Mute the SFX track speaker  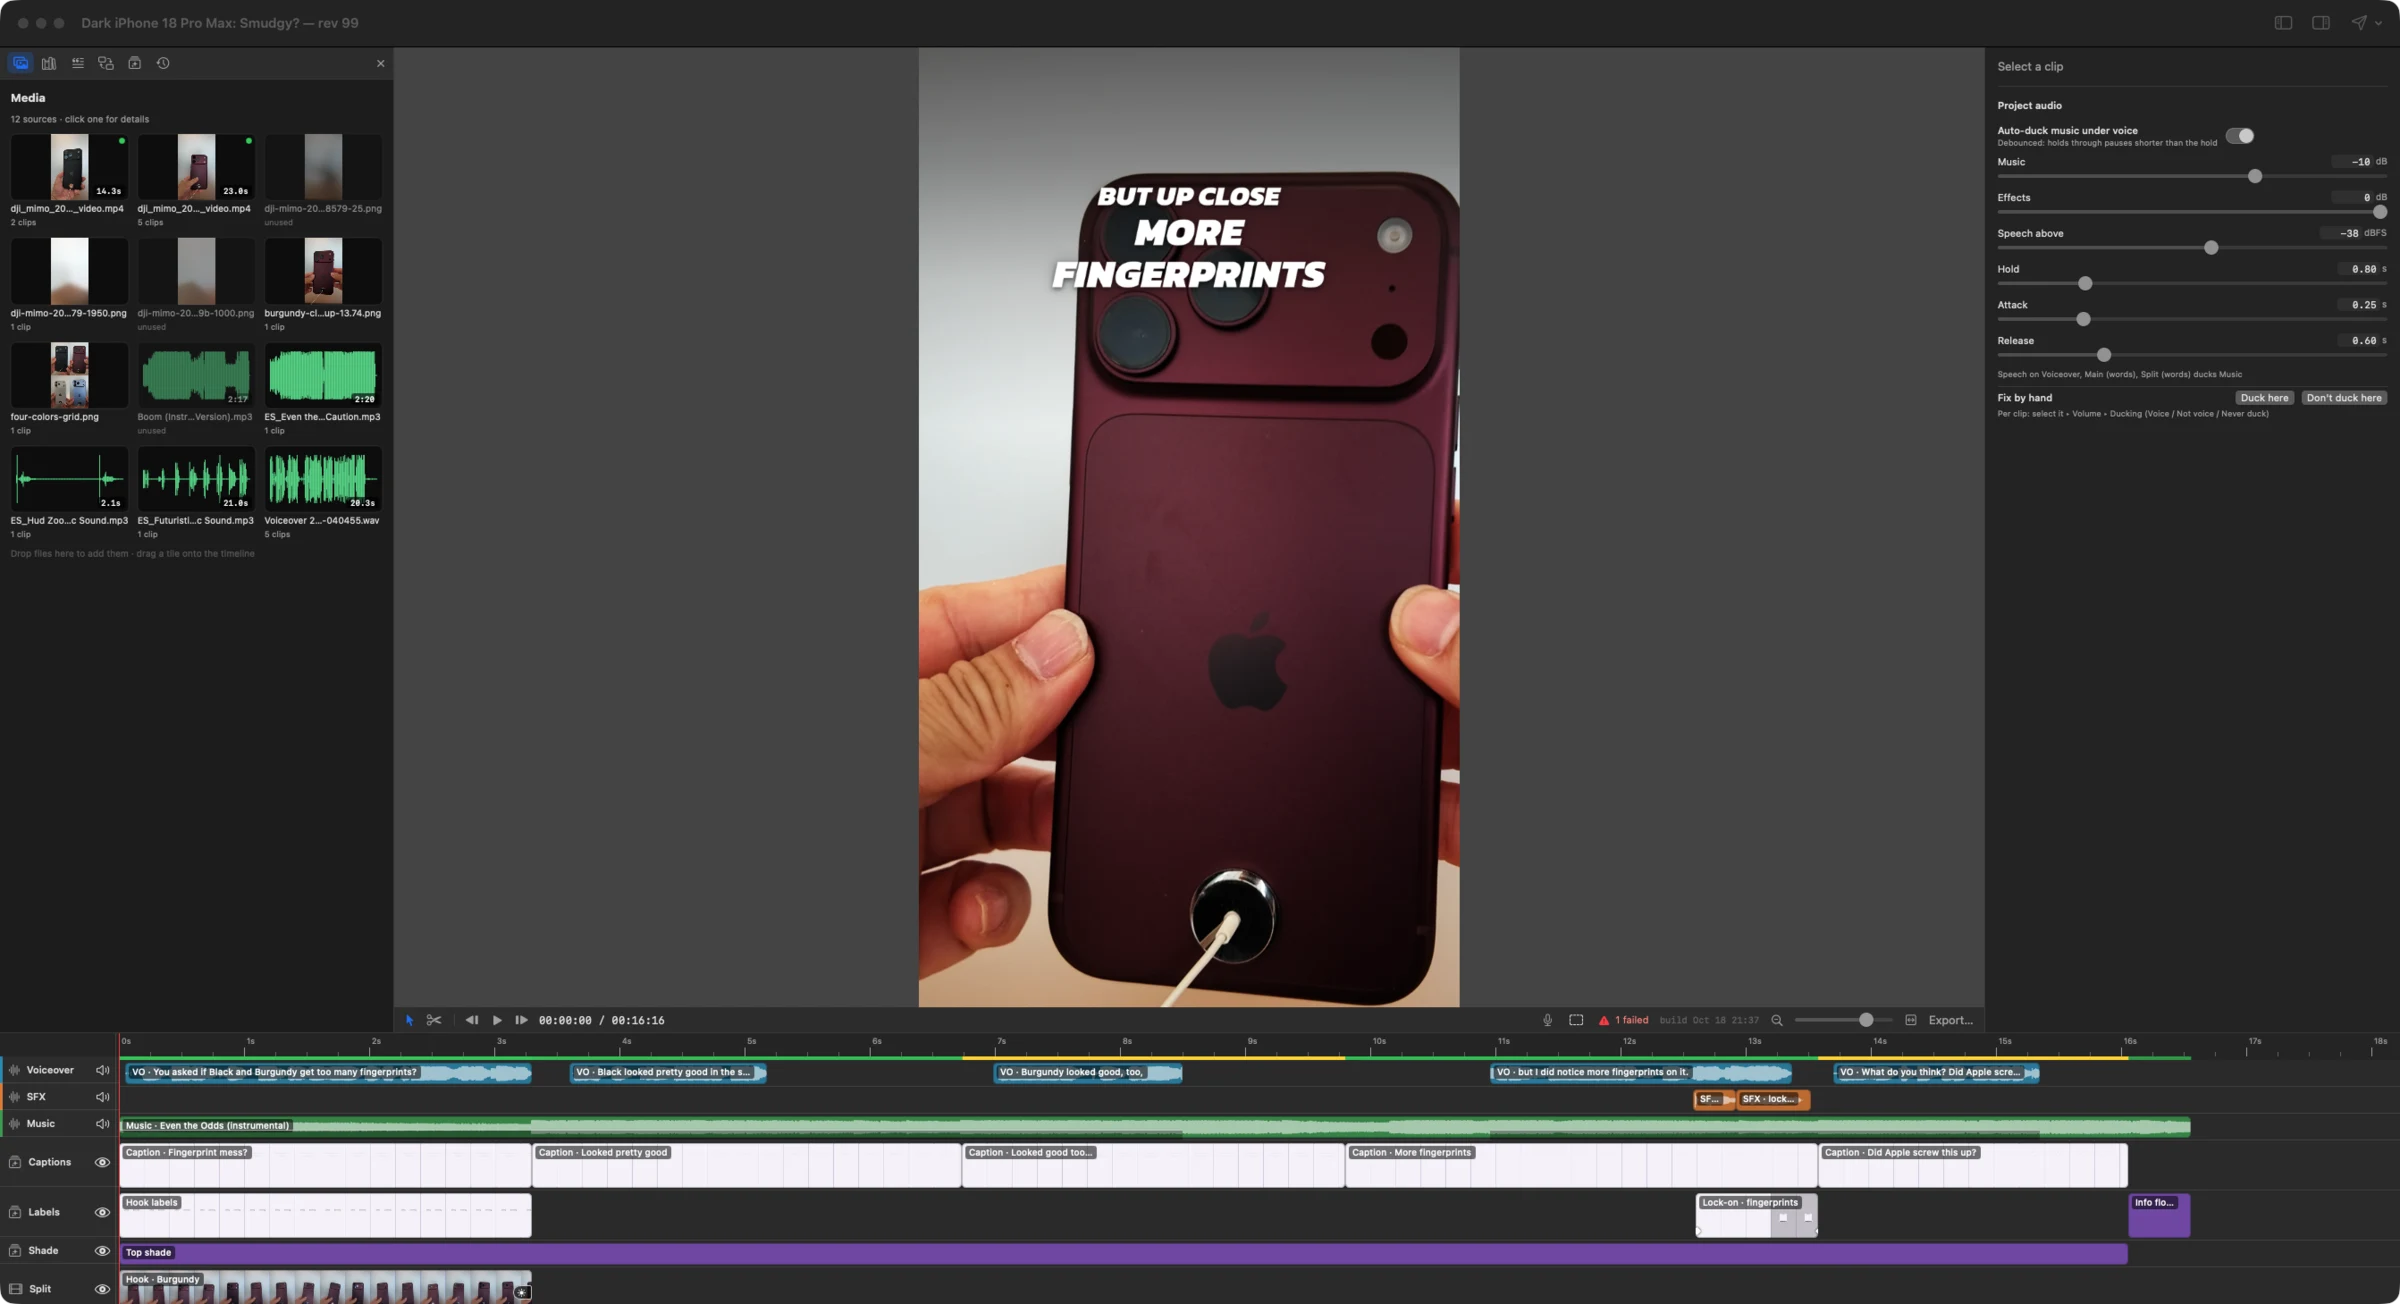click(x=102, y=1097)
